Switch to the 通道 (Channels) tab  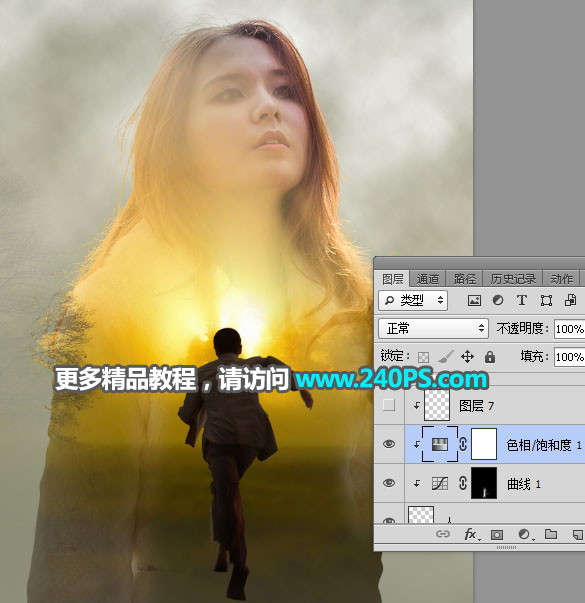coord(427,279)
